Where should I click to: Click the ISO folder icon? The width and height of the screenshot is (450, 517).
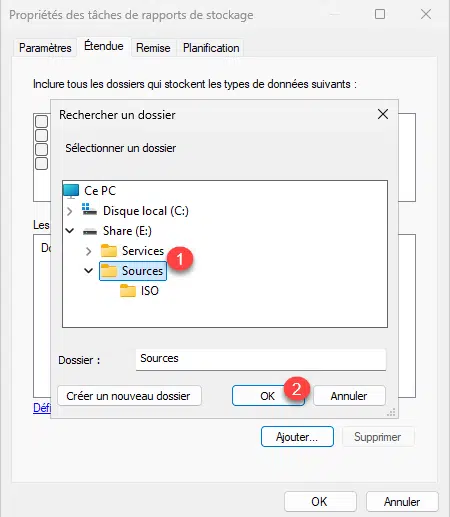tap(128, 291)
